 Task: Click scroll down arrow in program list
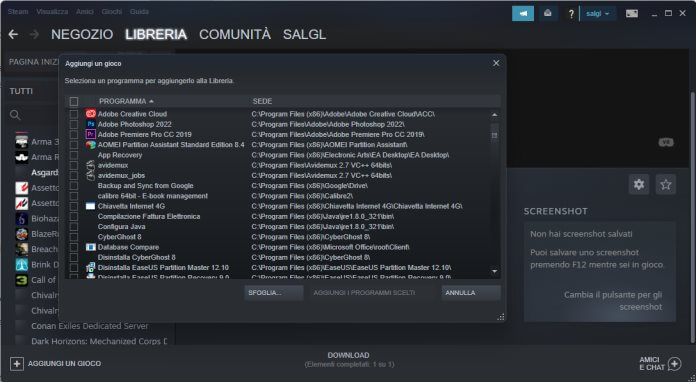tap(494, 271)
